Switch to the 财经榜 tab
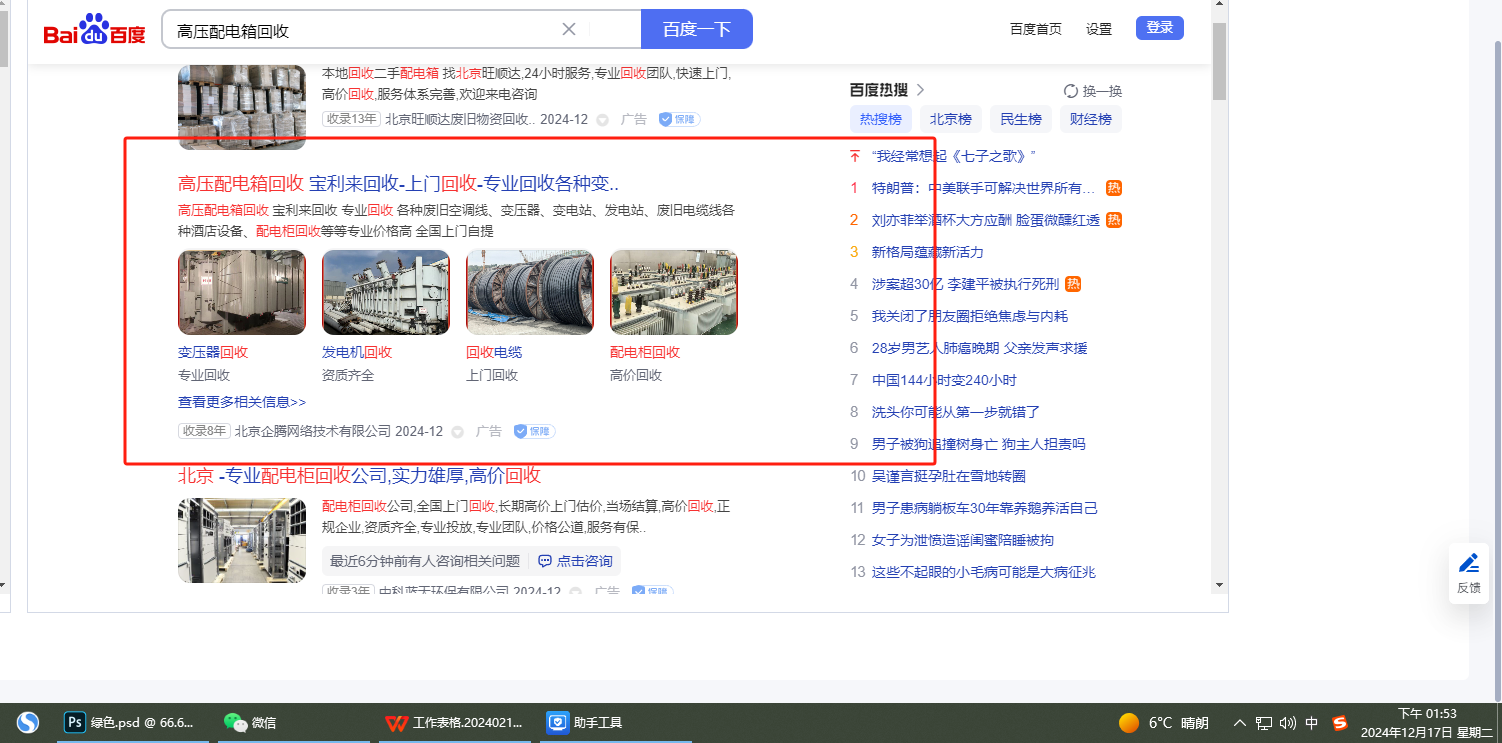The image size is (1502, 743). [x=1090, y=119]
